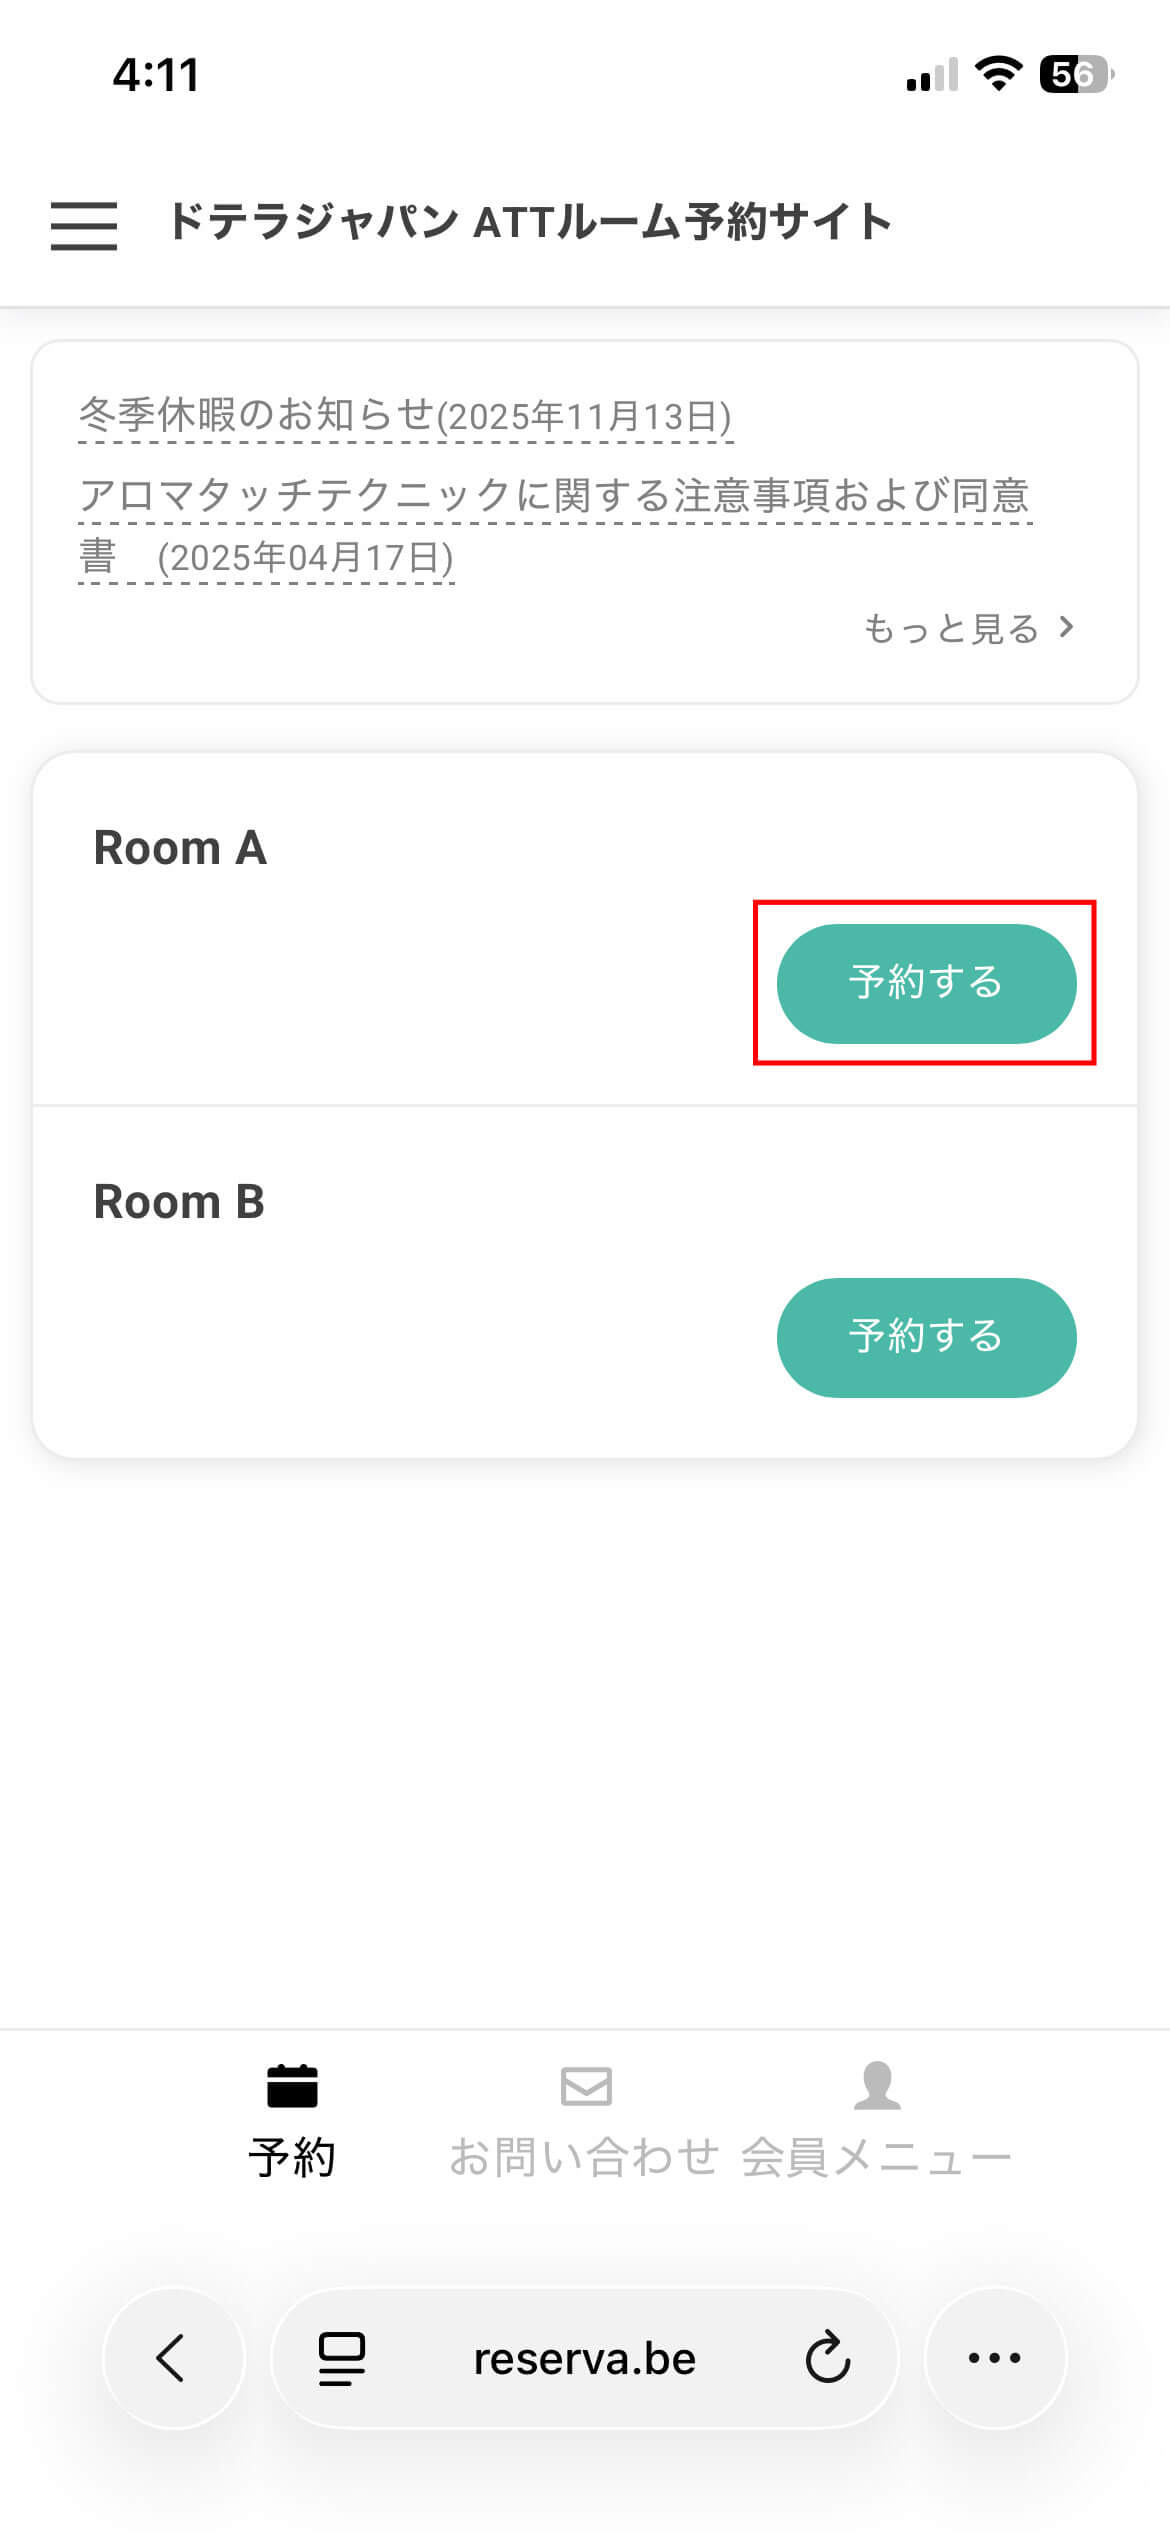This screenshot has width=1170, height=2532.
Task: Tap the reserva.be address field
Action: (584, 2358)
